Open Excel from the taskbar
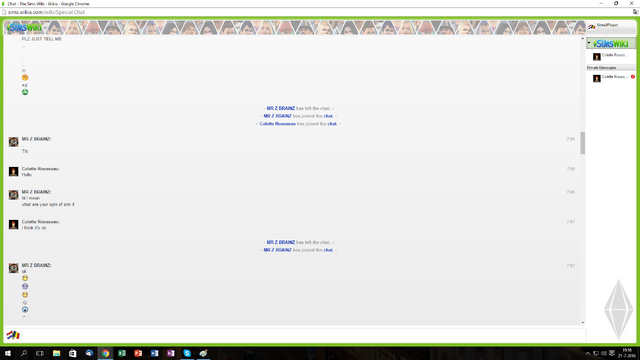 click(122, 353)
